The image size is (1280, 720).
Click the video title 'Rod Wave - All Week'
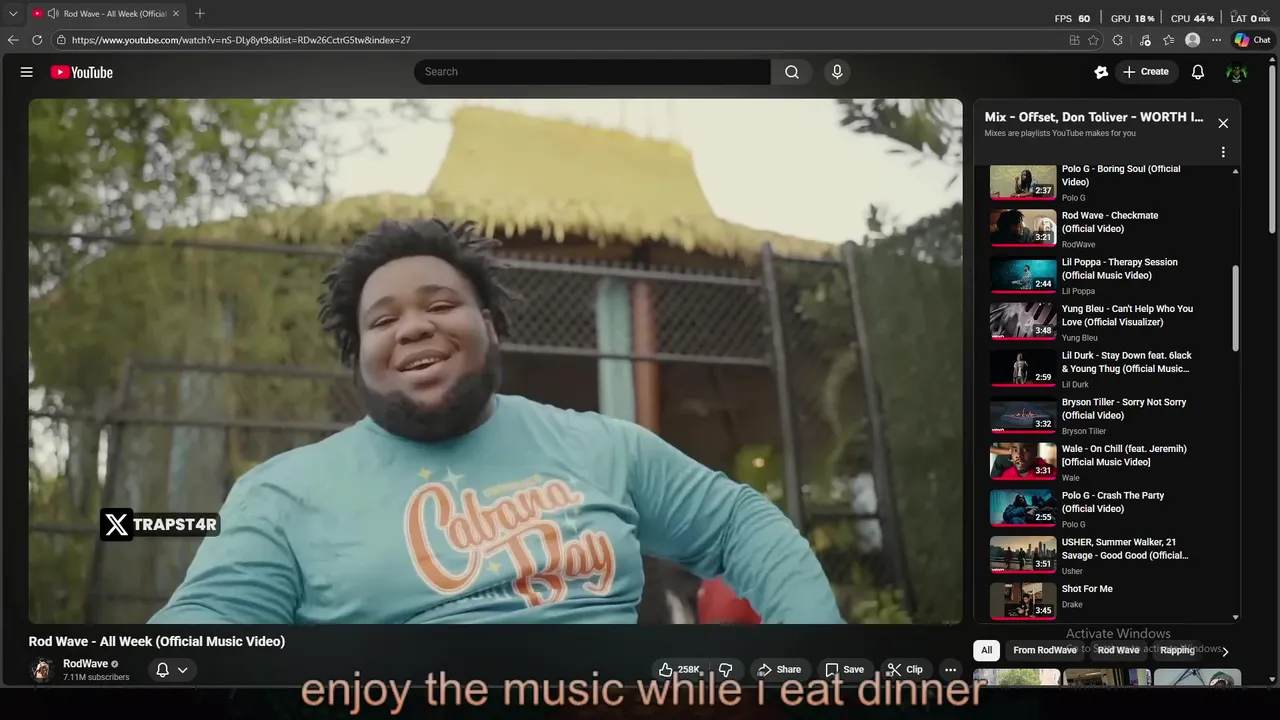[157, 641]
